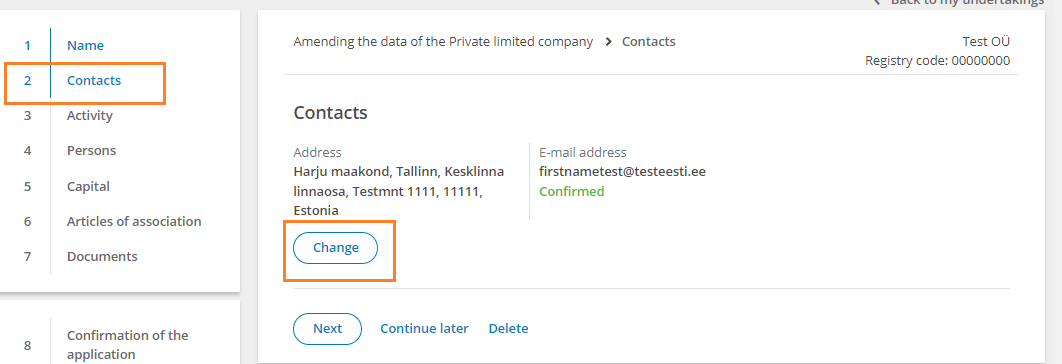1062x364 pixels.
Task: Choose Continue later link
Action: coord(424,329)
